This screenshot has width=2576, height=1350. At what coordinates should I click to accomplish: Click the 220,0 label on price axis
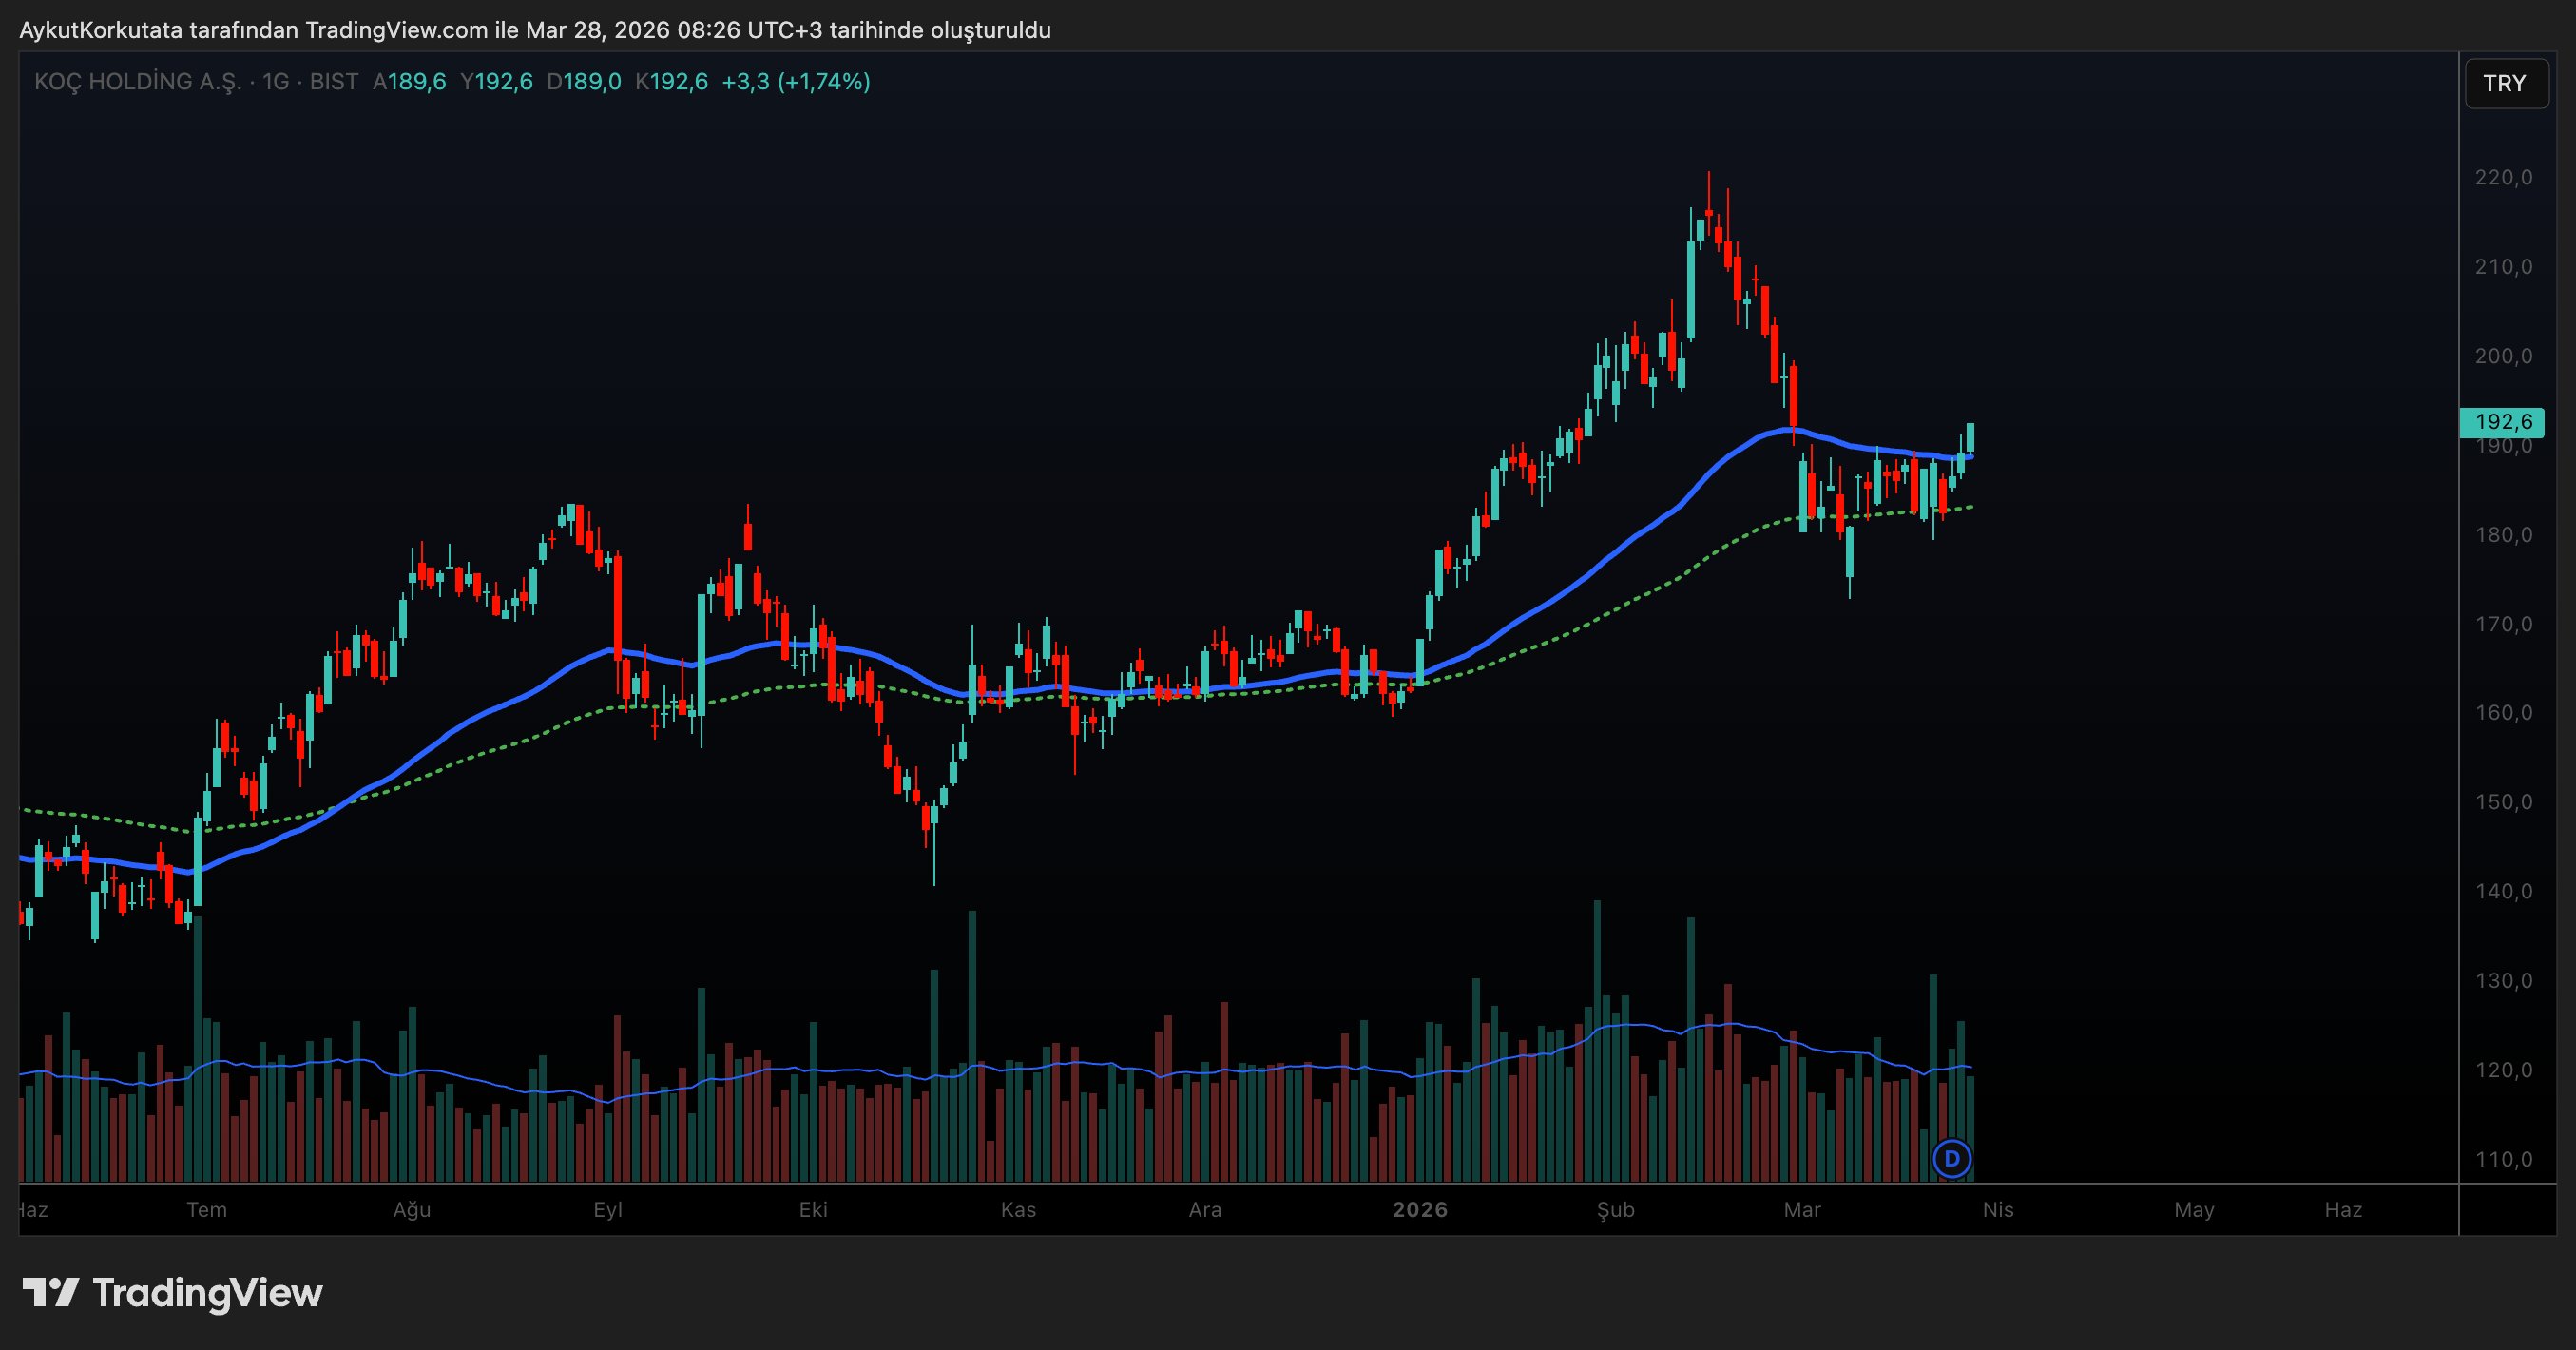click(x=2503, y=178)
